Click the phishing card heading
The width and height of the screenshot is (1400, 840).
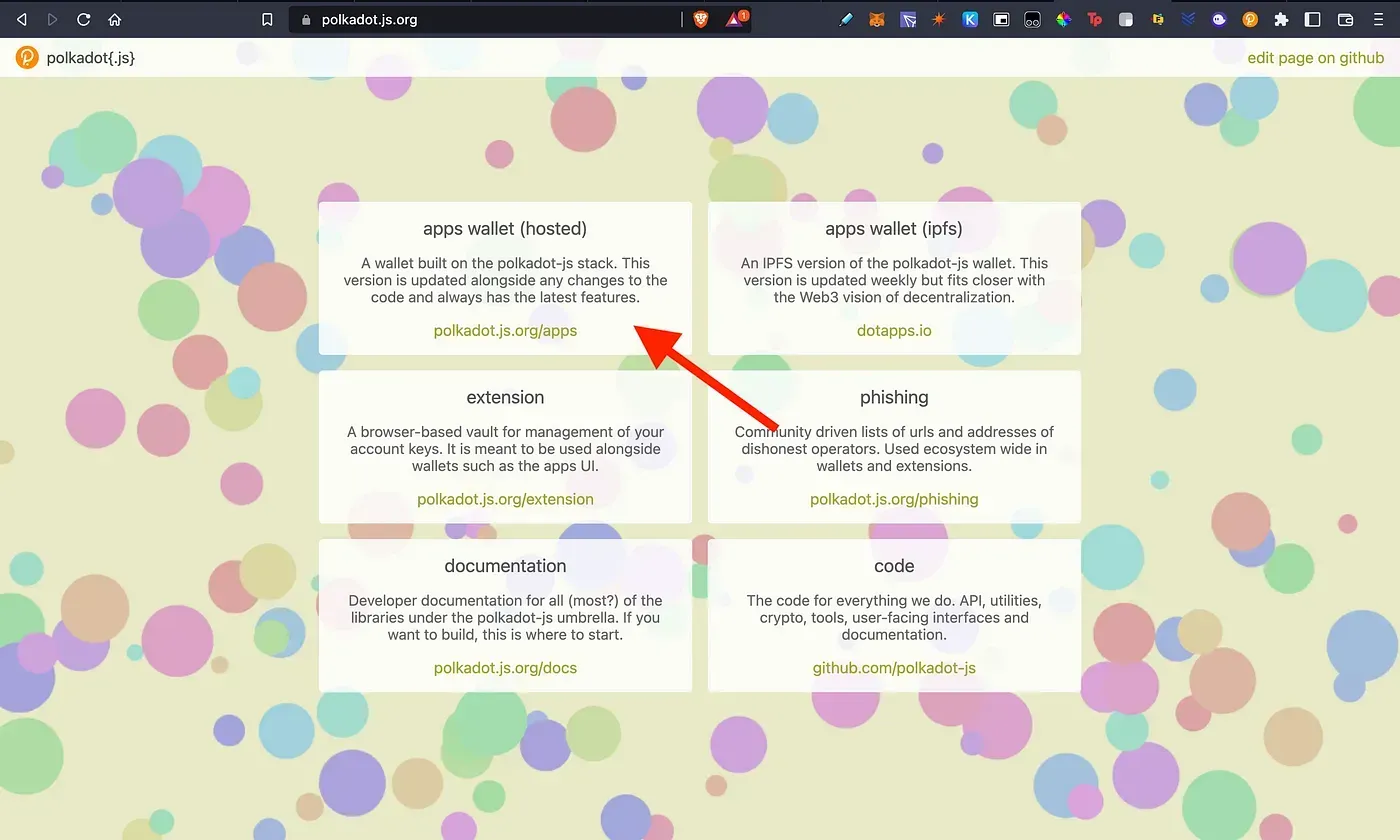coord(894,397)
